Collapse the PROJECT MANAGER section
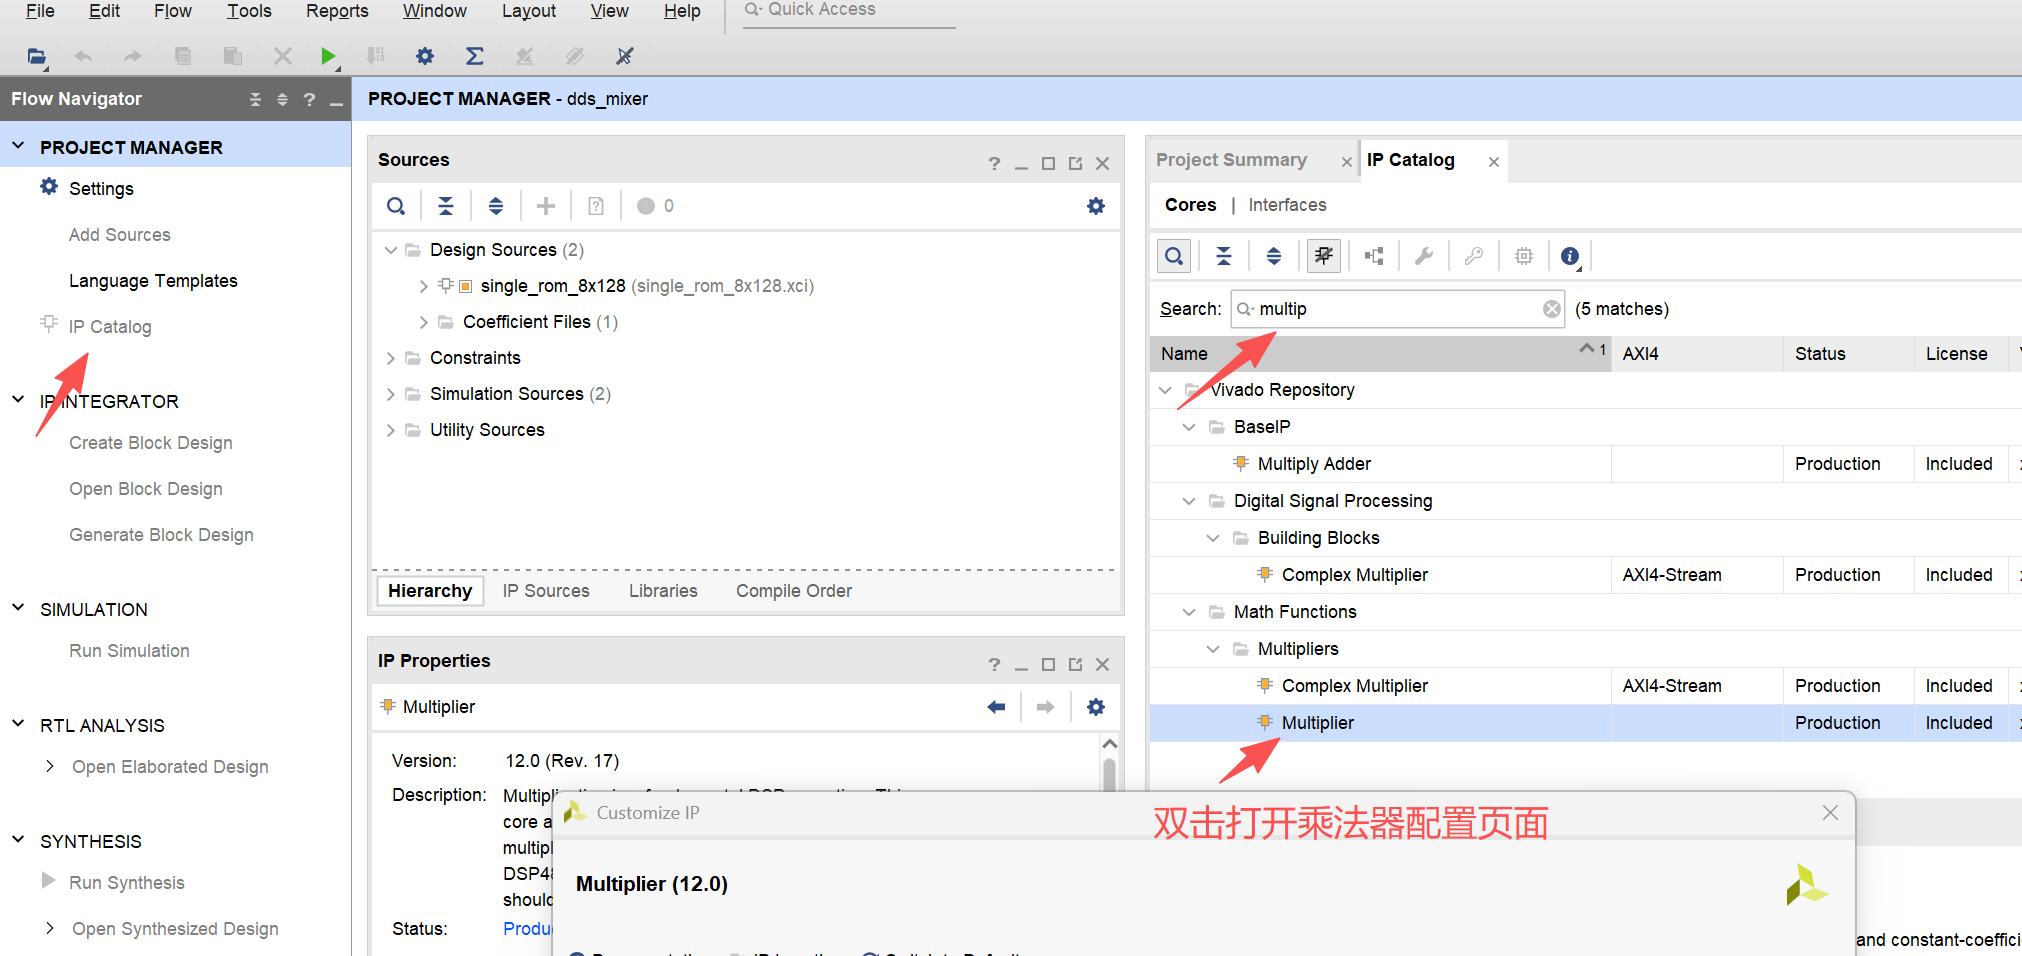The width and height of the screenshot is (2022, 956). tap(18, 147)
